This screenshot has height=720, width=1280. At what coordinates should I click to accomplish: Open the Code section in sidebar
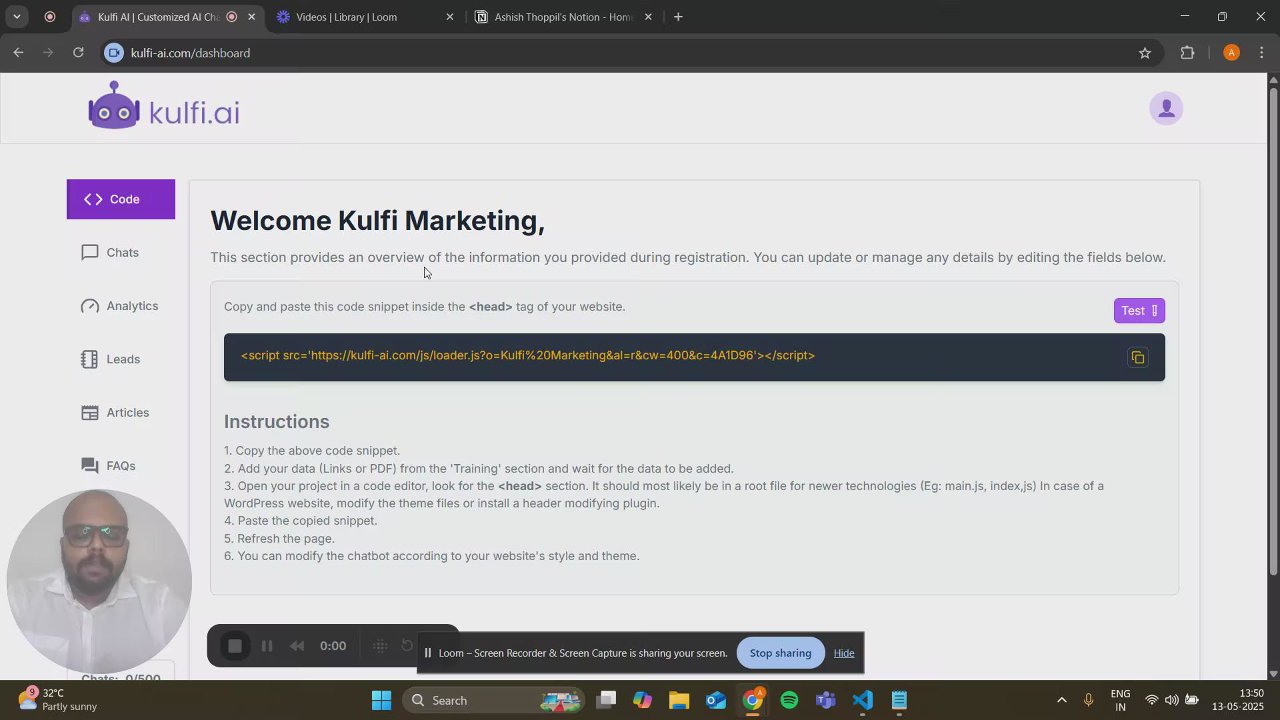pos(121,199)
